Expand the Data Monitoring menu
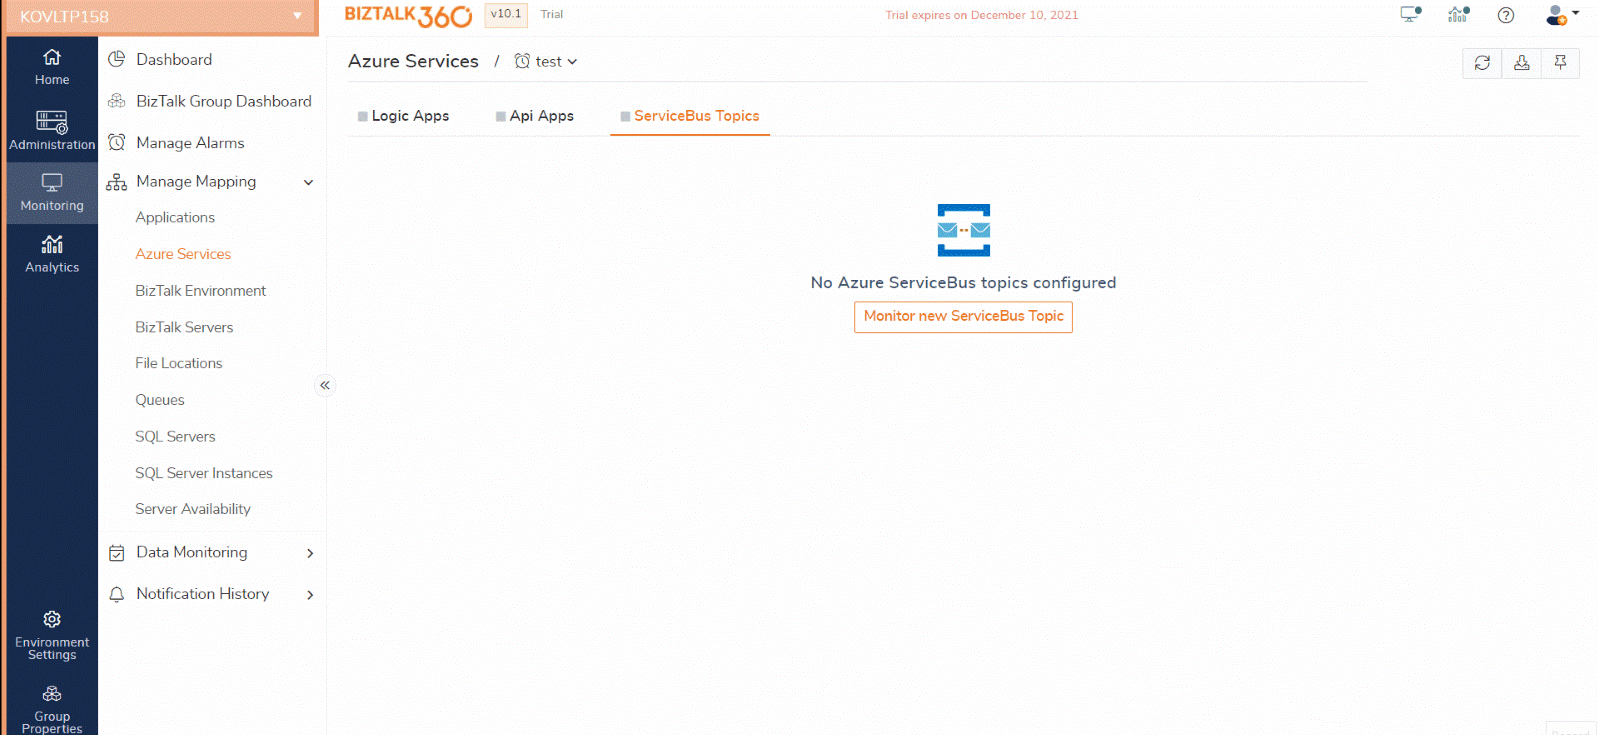This screenshot has height=735, width=1600. click(x=310, y=553)
